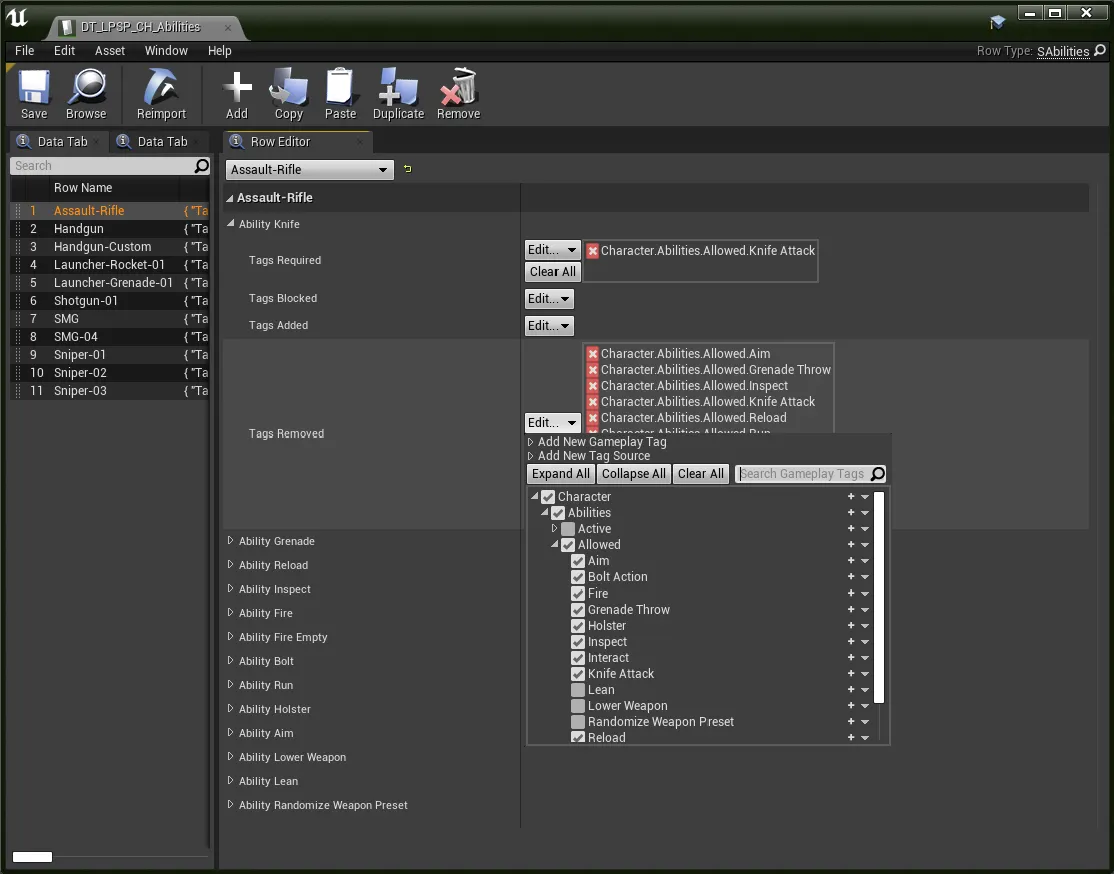Switch to the Row Editor tab
This screenshot has width=1114, height=874.
280,142
